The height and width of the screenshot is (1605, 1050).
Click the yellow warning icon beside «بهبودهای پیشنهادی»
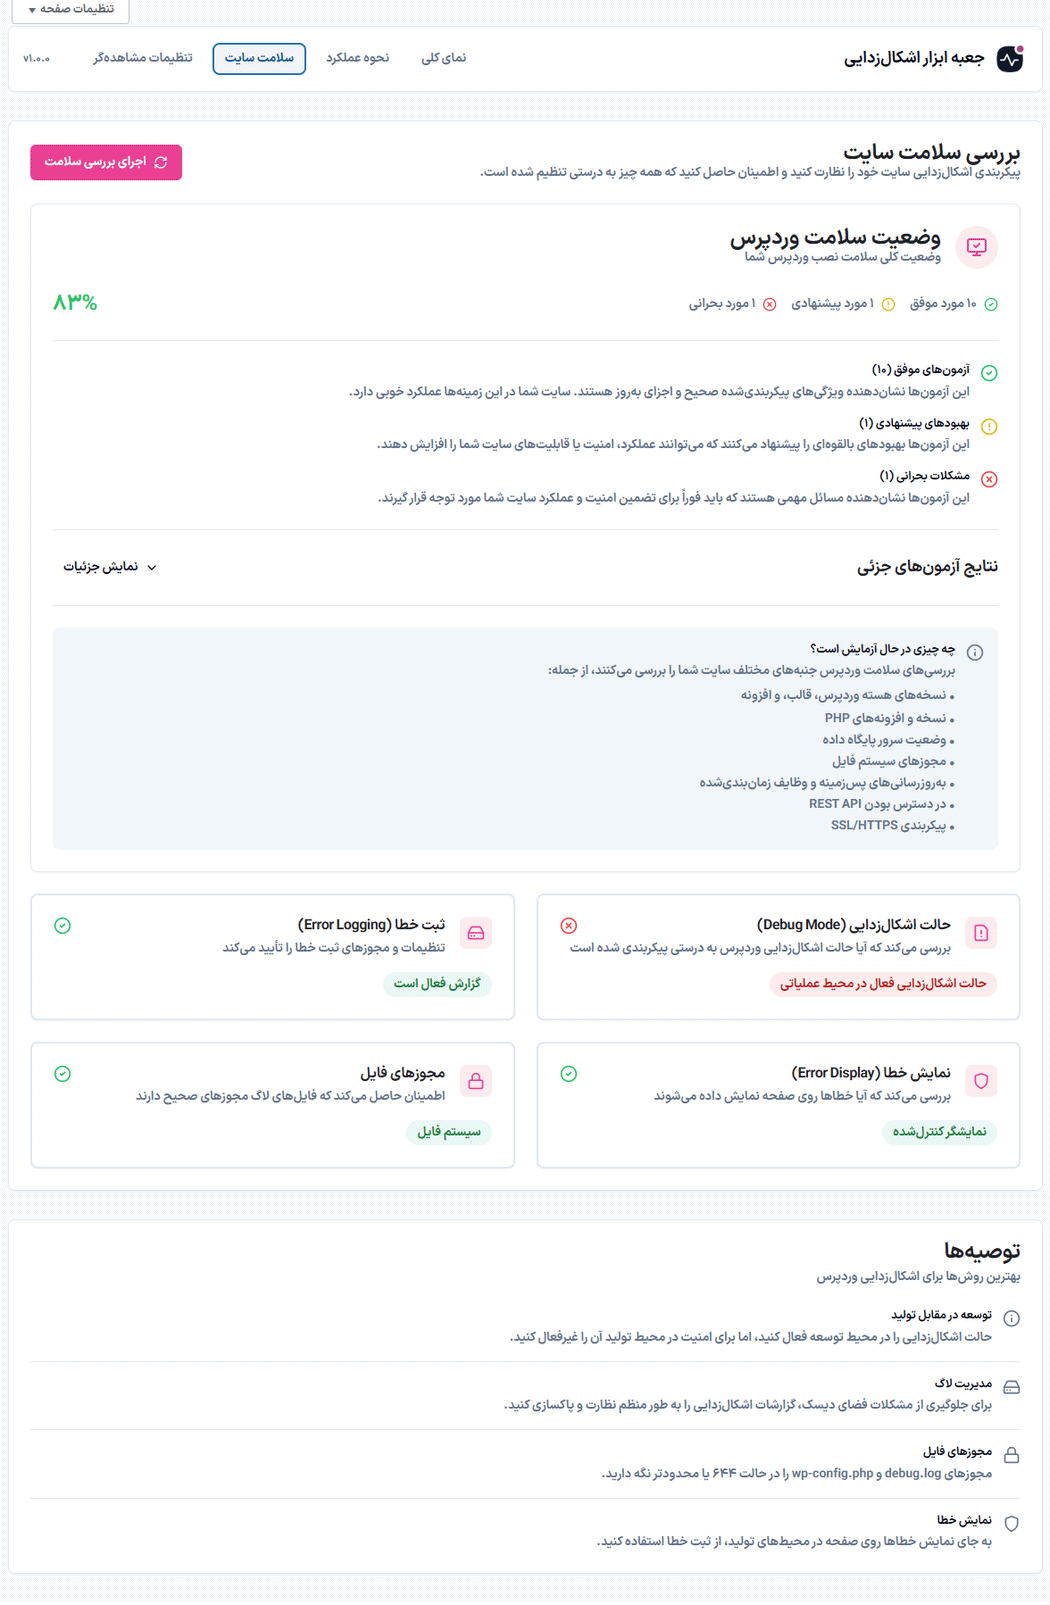pos(989,426)
